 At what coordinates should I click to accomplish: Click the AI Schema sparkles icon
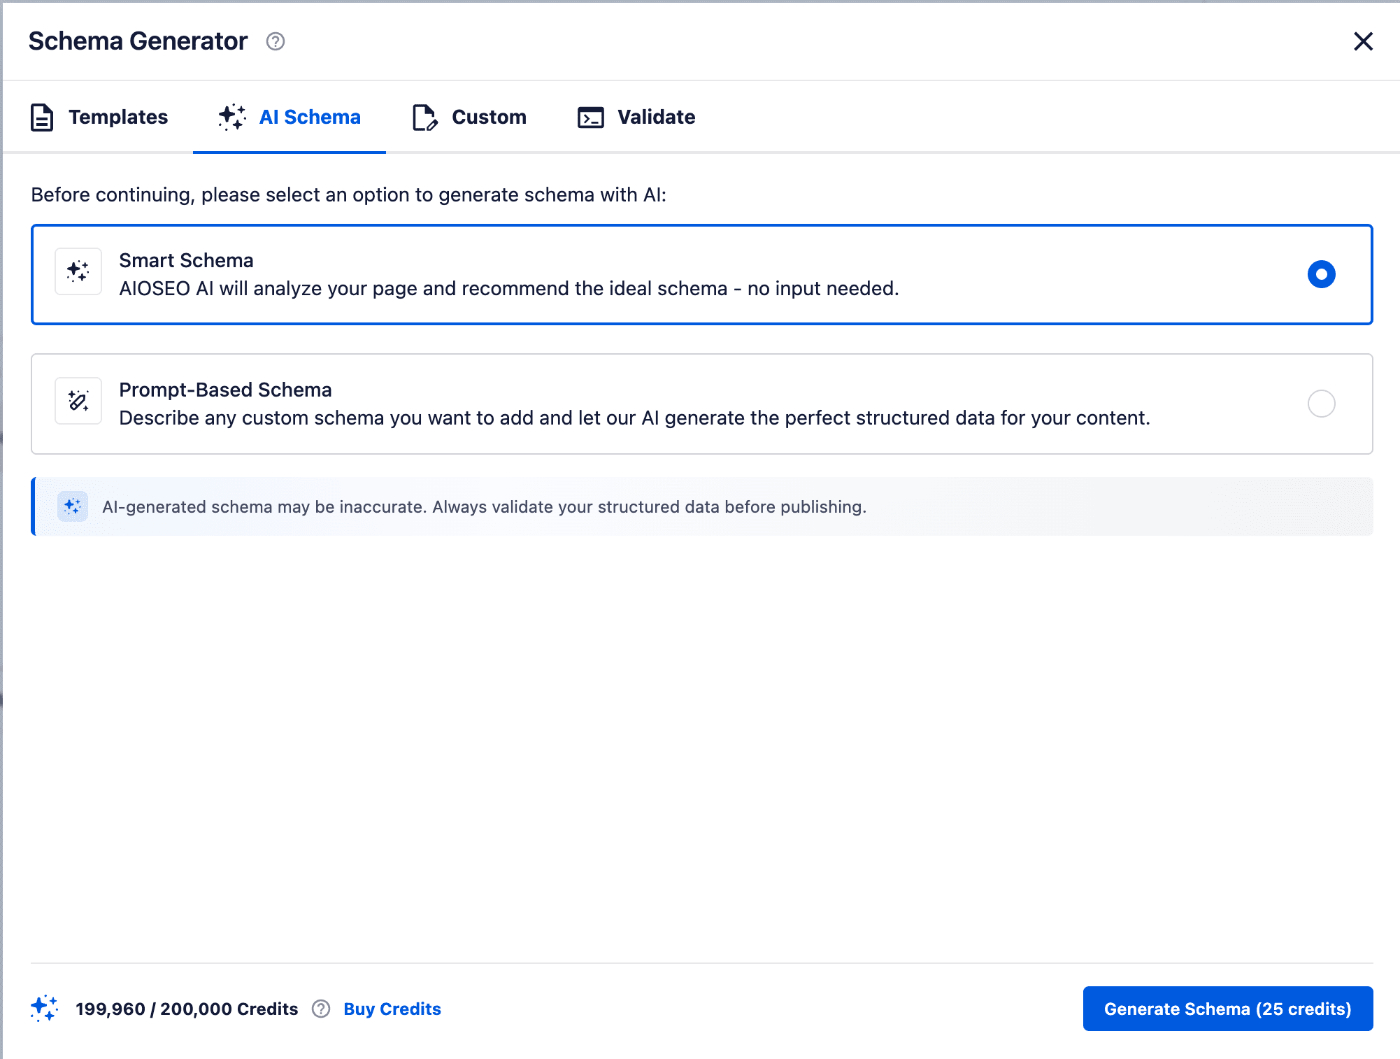click(x=231, y=117)
